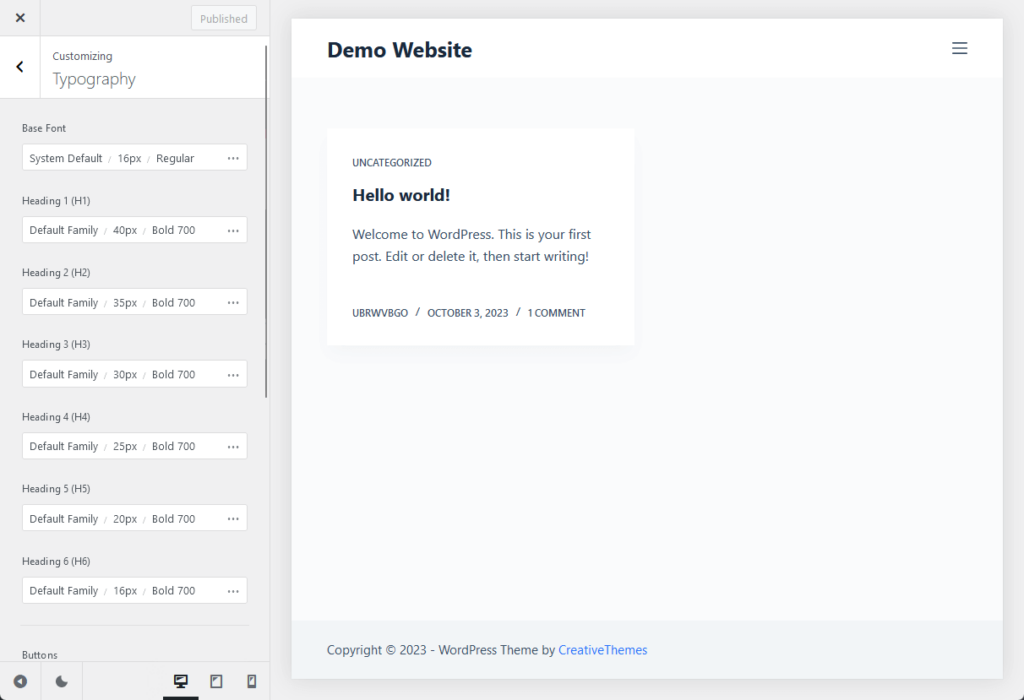The width and height of the screenshot is (1024, 700).
Task: Visit the CreativeThemes footer link
Action: coord(603,650)
